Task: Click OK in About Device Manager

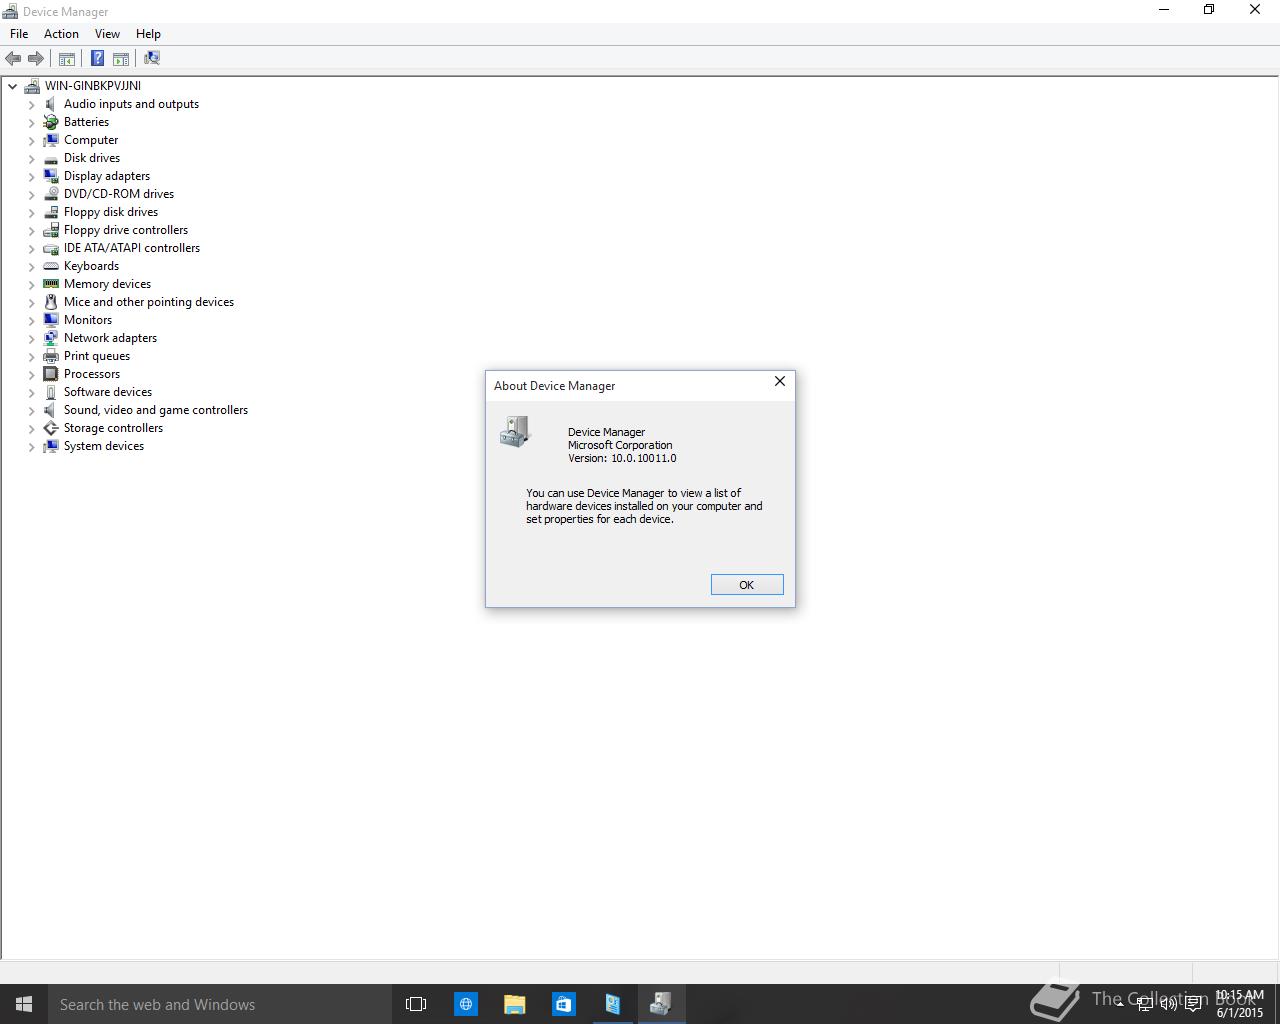Action: tap(747, 585)
